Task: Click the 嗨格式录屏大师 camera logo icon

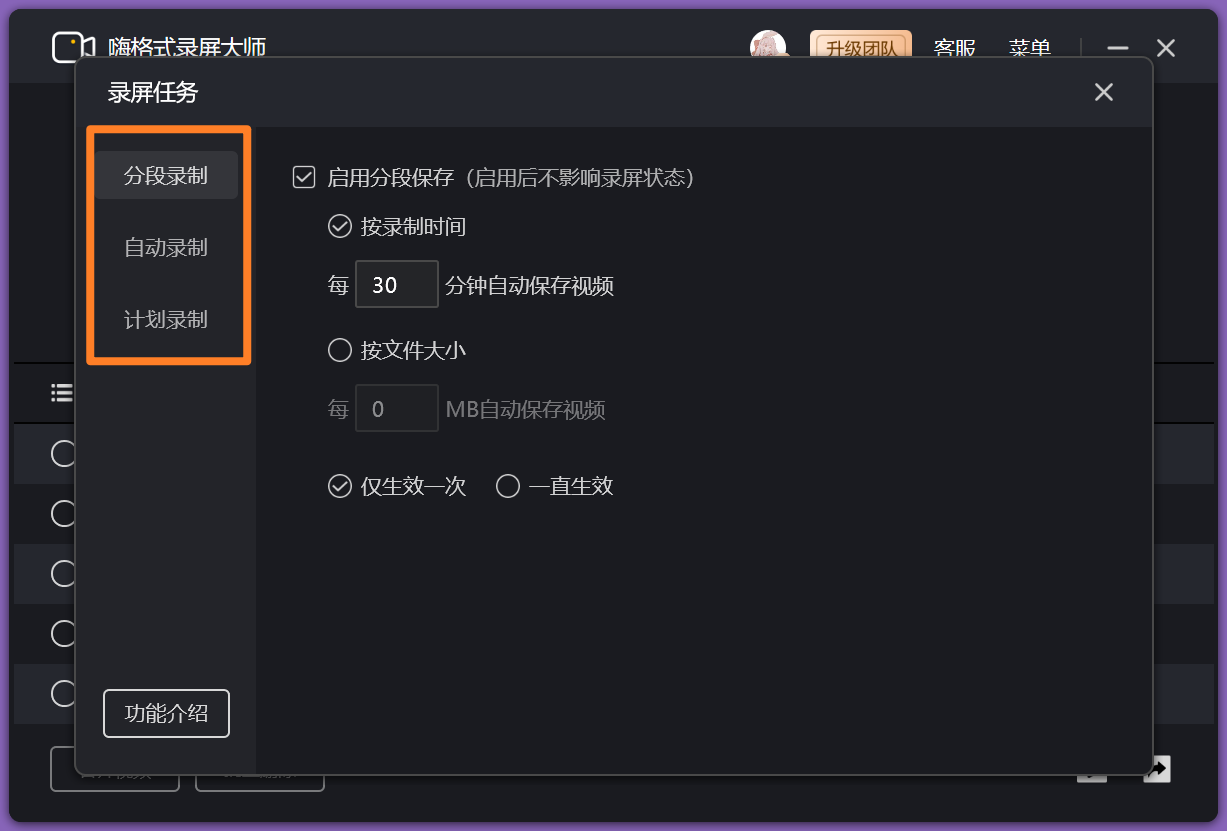Action: [x=73, y=47]
